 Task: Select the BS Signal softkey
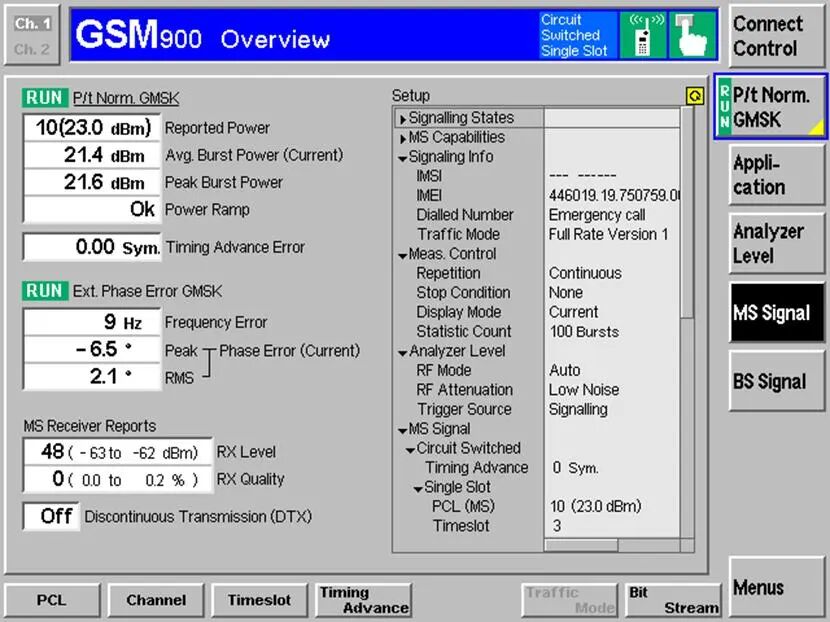click(776, 381)
